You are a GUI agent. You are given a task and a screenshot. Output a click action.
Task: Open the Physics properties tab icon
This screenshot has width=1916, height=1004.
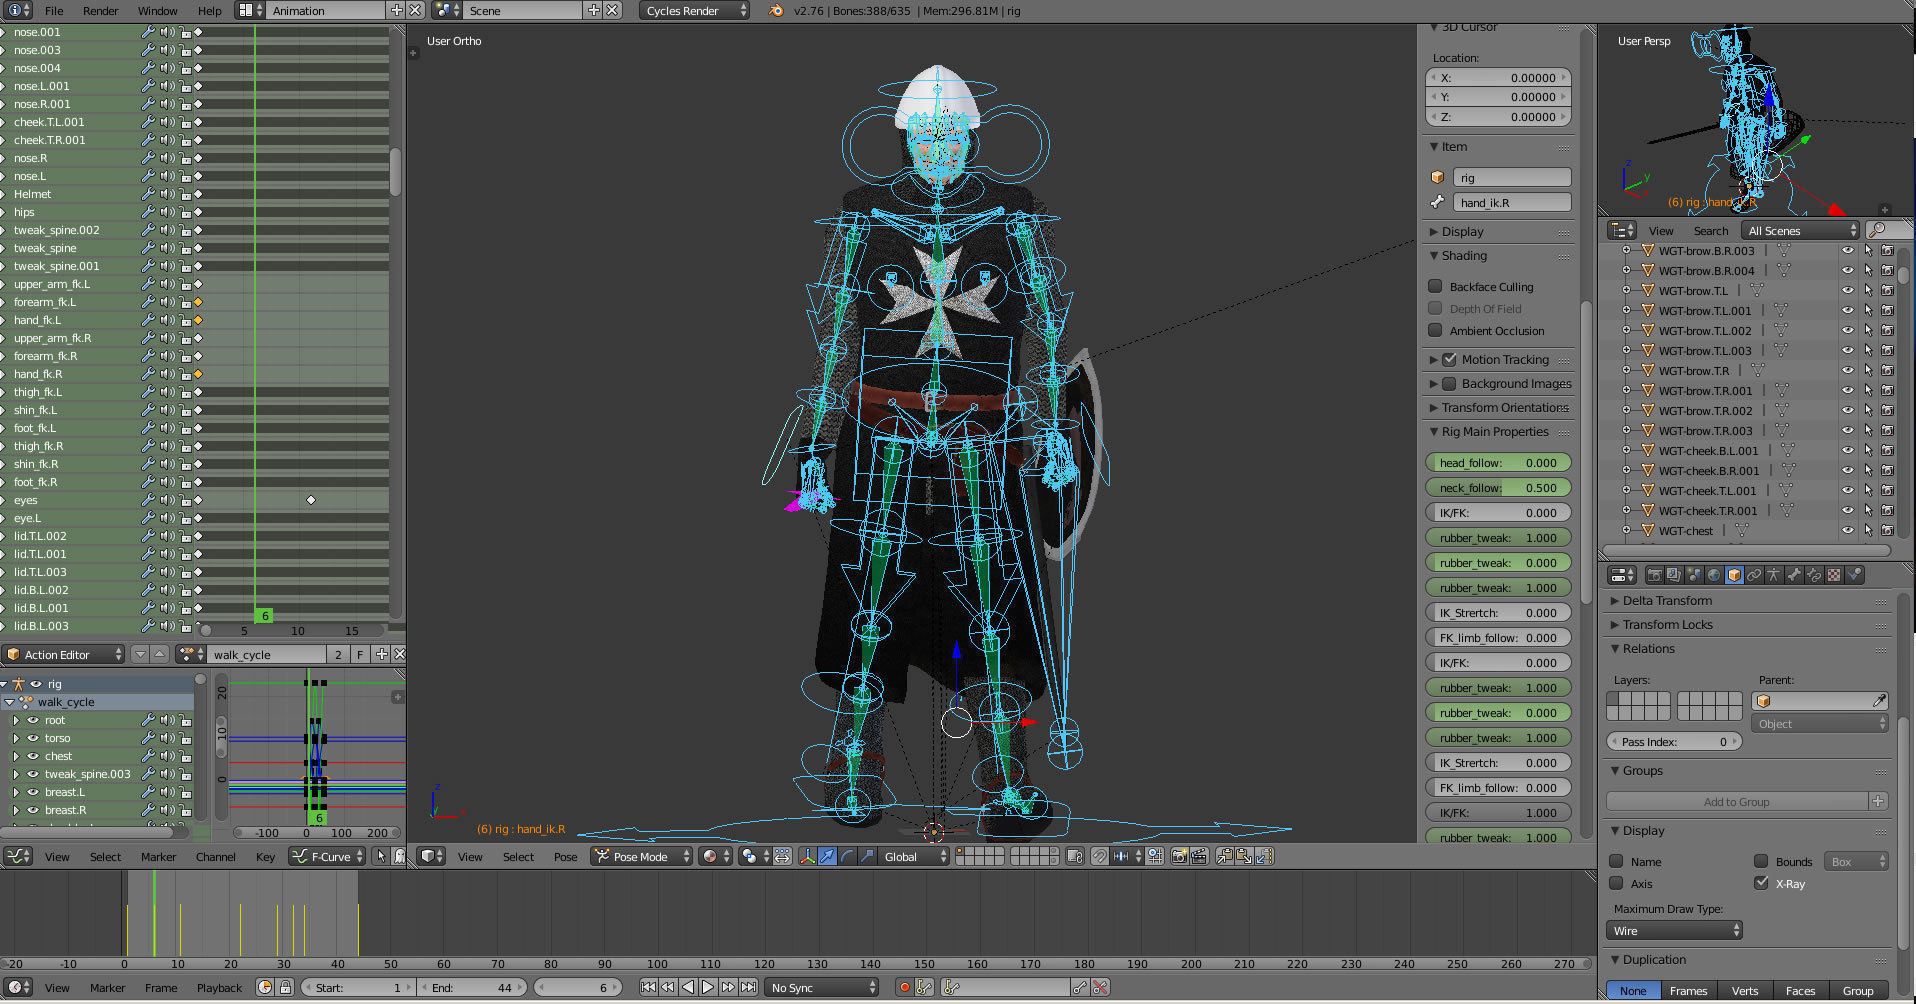click(x=1853, y=575)
